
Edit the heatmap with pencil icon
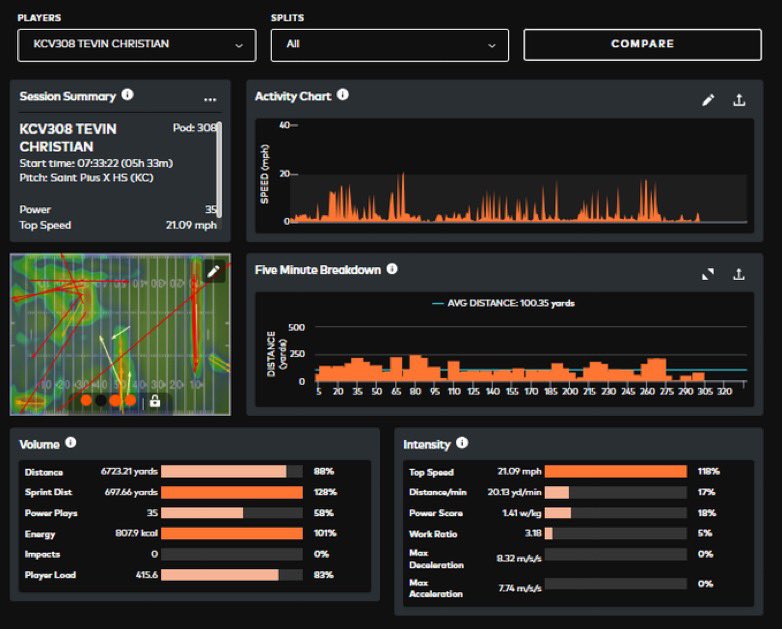[213, 271]
